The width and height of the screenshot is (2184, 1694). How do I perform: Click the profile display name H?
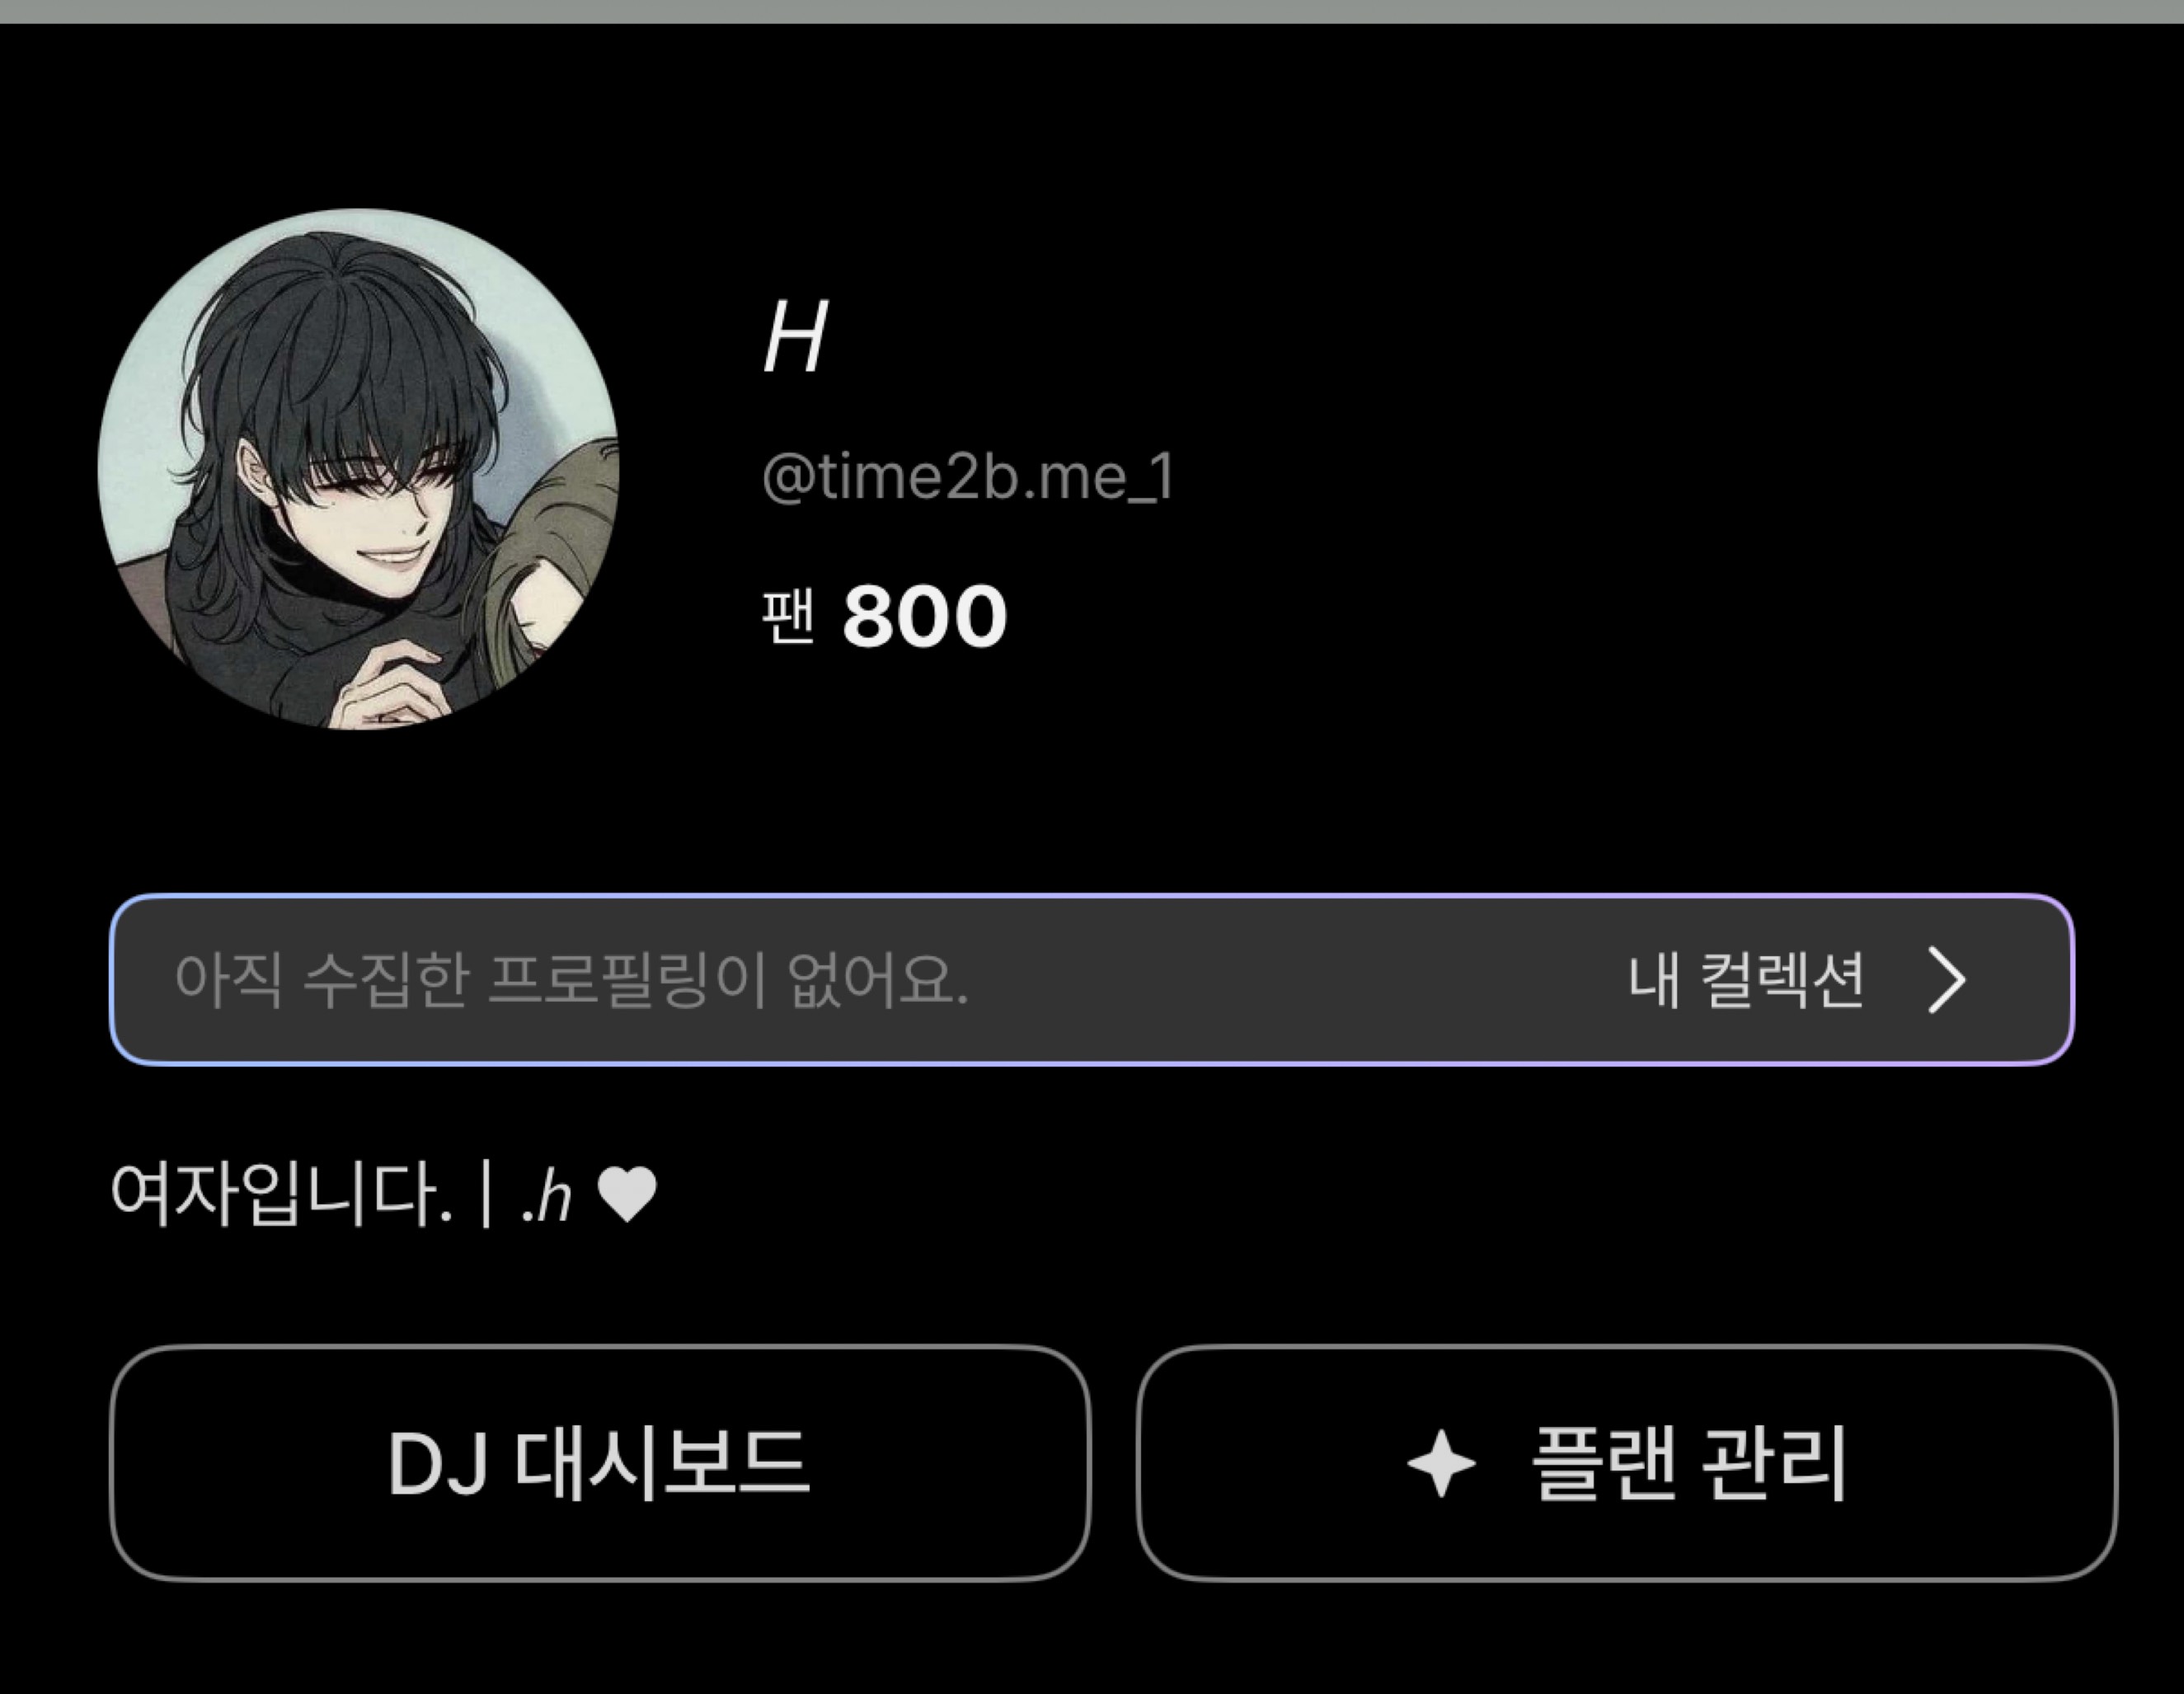(x=795, y=338)
